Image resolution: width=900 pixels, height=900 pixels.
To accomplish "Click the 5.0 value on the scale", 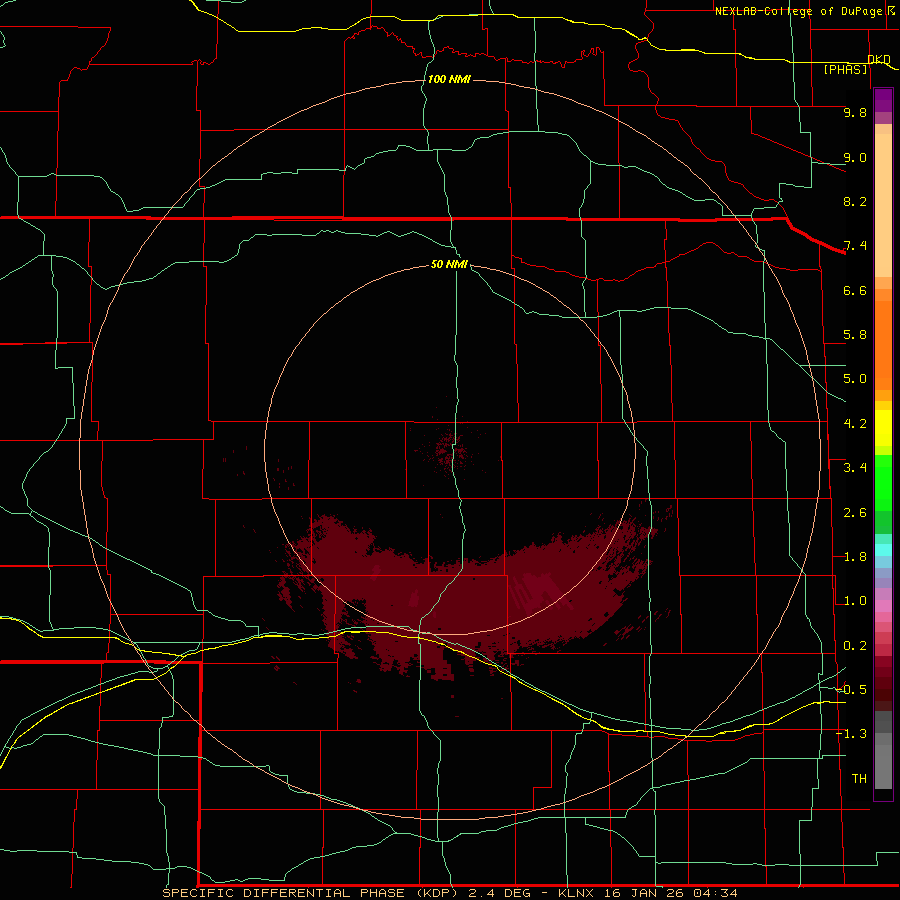I will click(855, 379).
